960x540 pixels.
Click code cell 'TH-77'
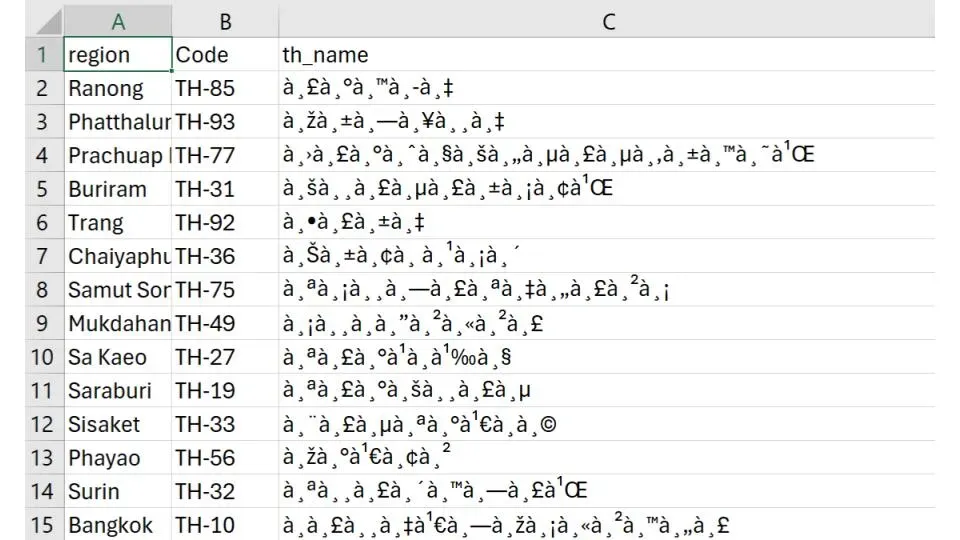[x=225, y=156]
